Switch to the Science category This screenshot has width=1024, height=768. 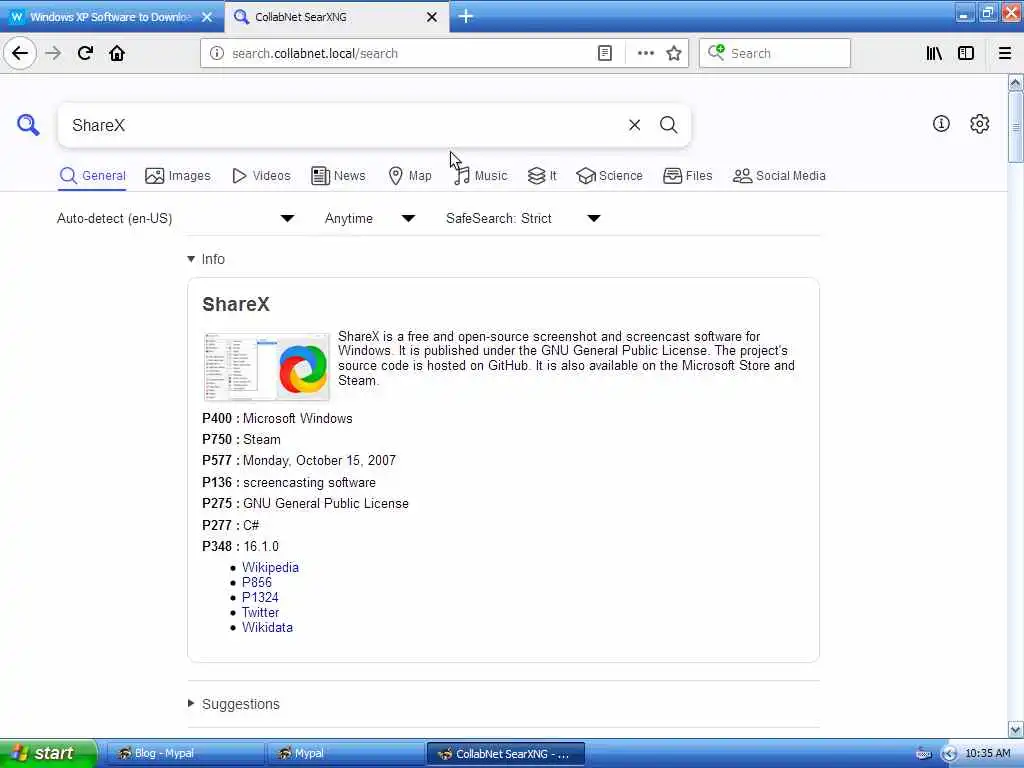point(609,176)
